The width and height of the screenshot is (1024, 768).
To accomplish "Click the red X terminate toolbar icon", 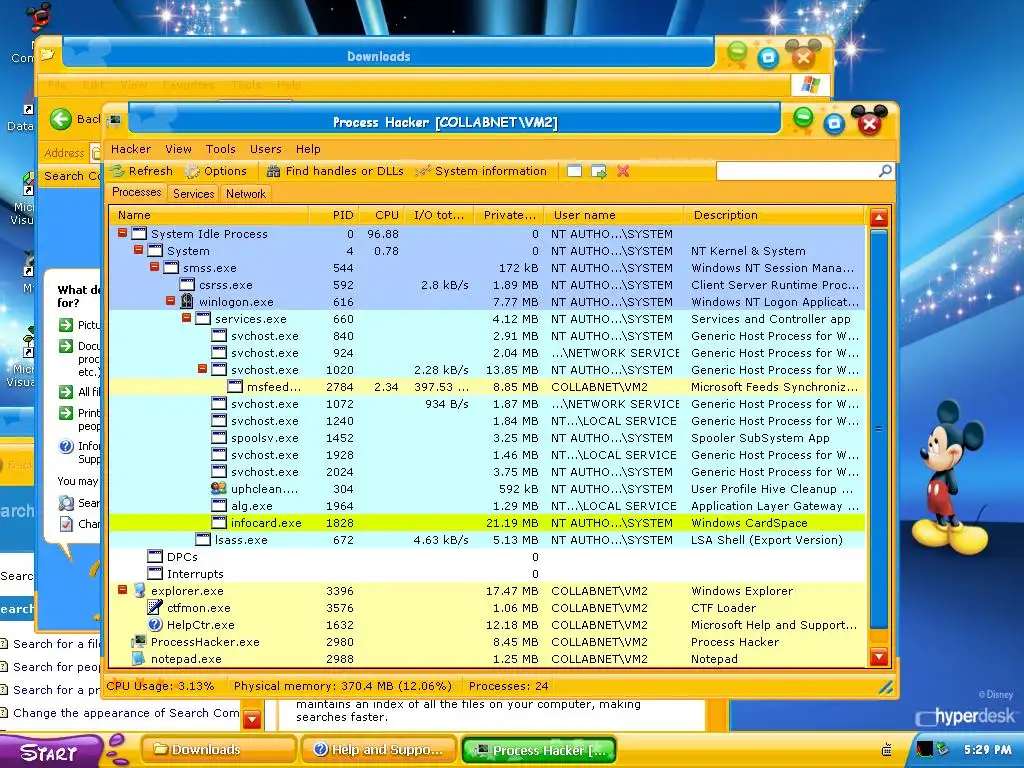I will coord(623,171).
